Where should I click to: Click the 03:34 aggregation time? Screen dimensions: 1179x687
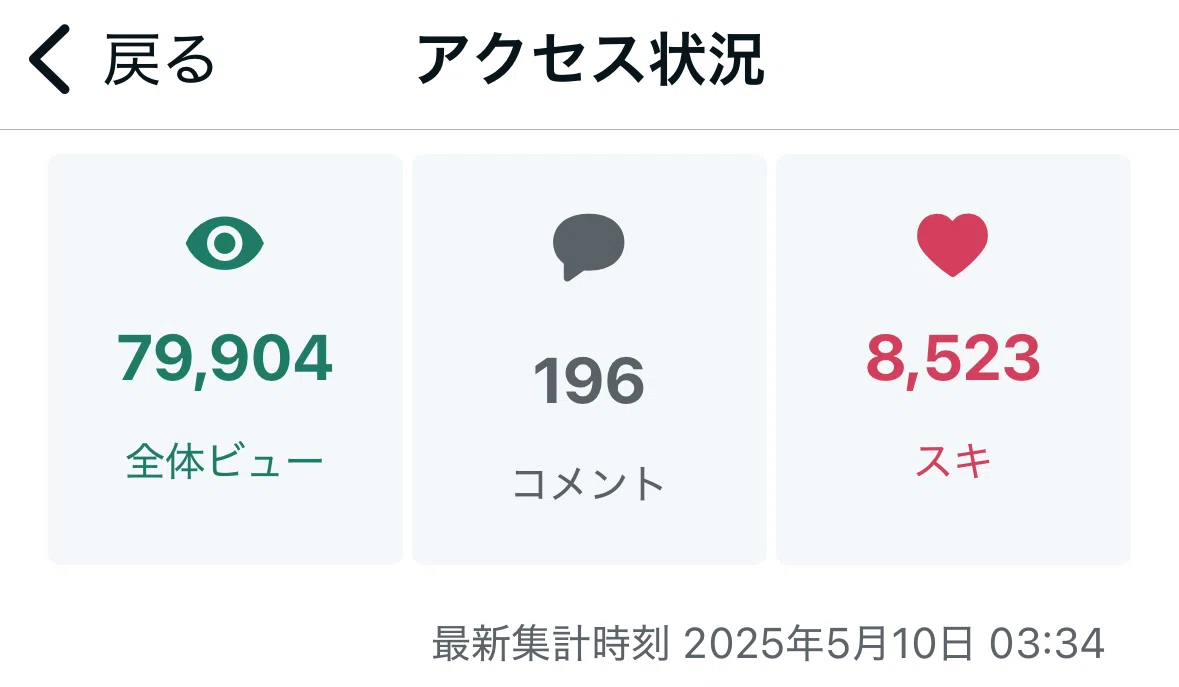coord(1047,643)
